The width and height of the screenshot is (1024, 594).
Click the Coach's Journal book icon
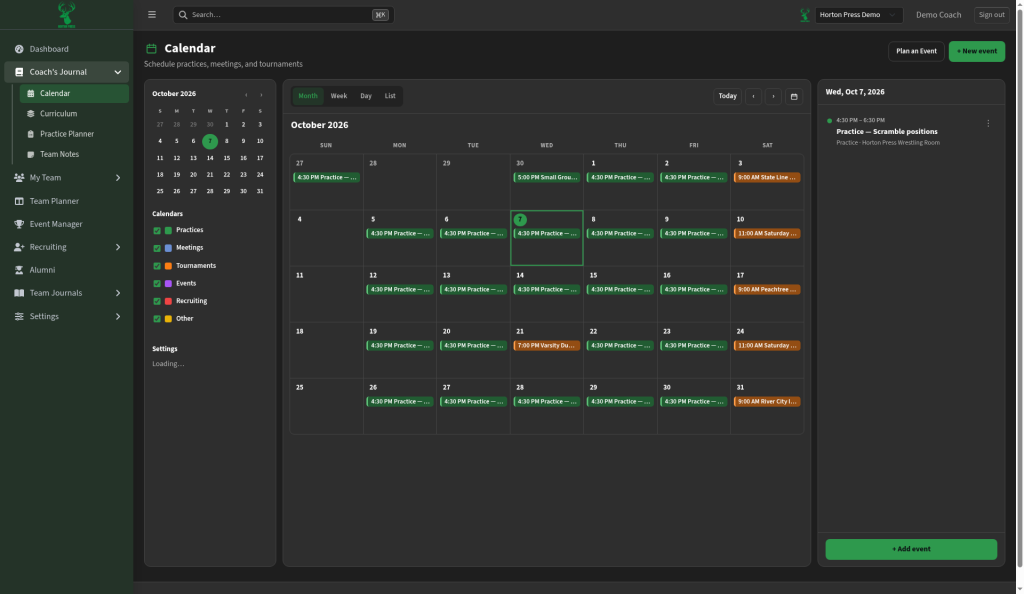19,72
